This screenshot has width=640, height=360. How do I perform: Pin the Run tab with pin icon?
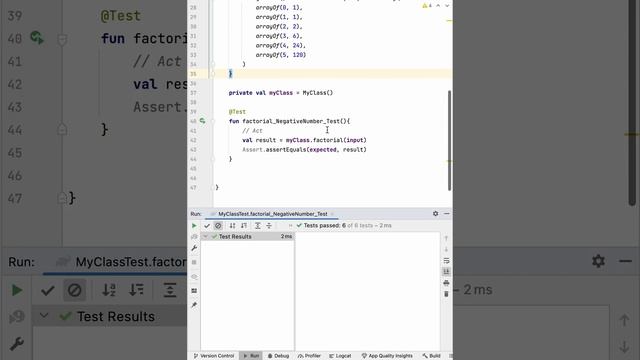(194, 305)
